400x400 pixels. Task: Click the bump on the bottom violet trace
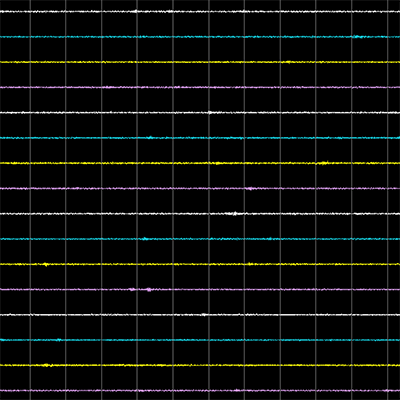tap(237, 390)
